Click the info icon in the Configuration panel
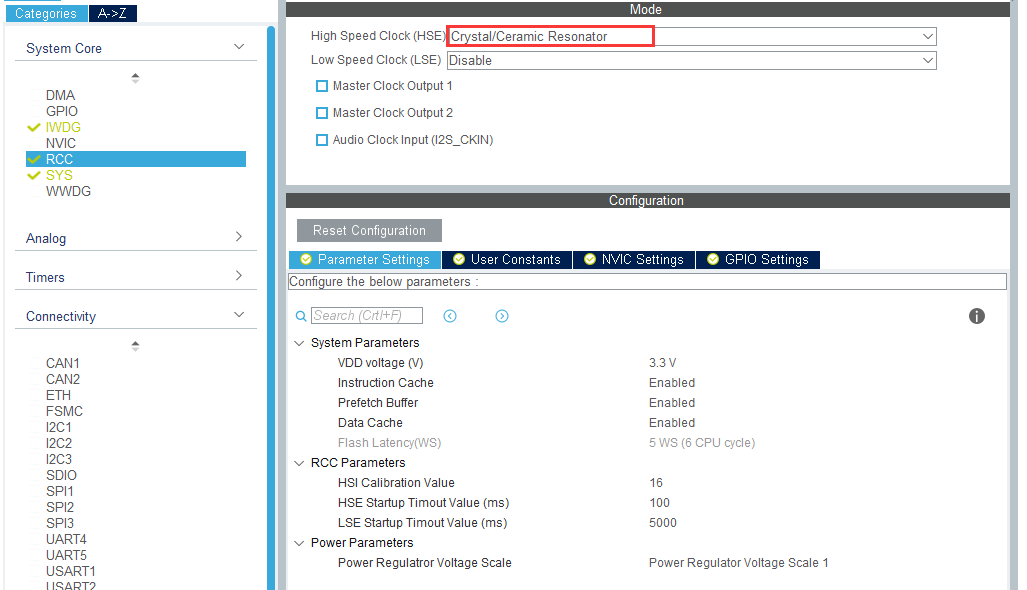This screenshot has width=1027, height=590. pyautogui.click(x=977, y=315)
